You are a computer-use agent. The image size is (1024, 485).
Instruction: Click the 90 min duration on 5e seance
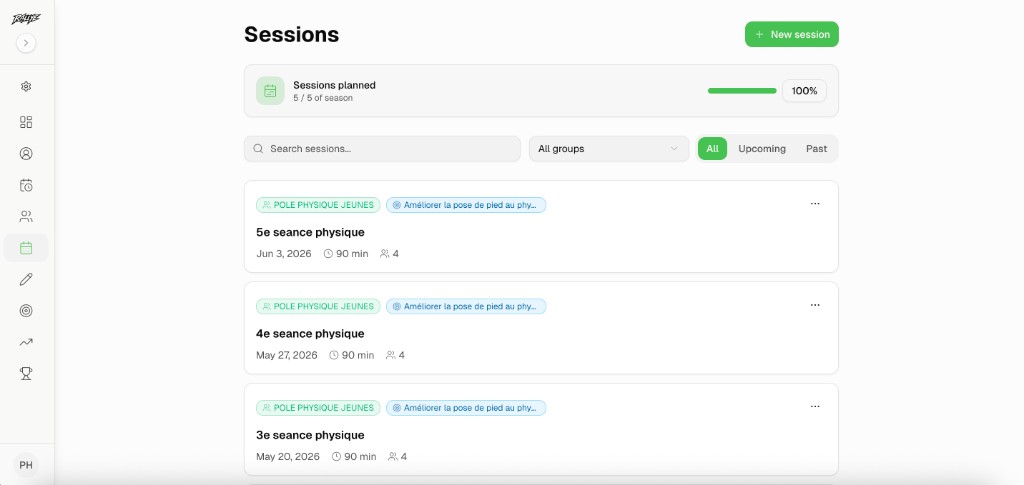(x=346, y=253)
